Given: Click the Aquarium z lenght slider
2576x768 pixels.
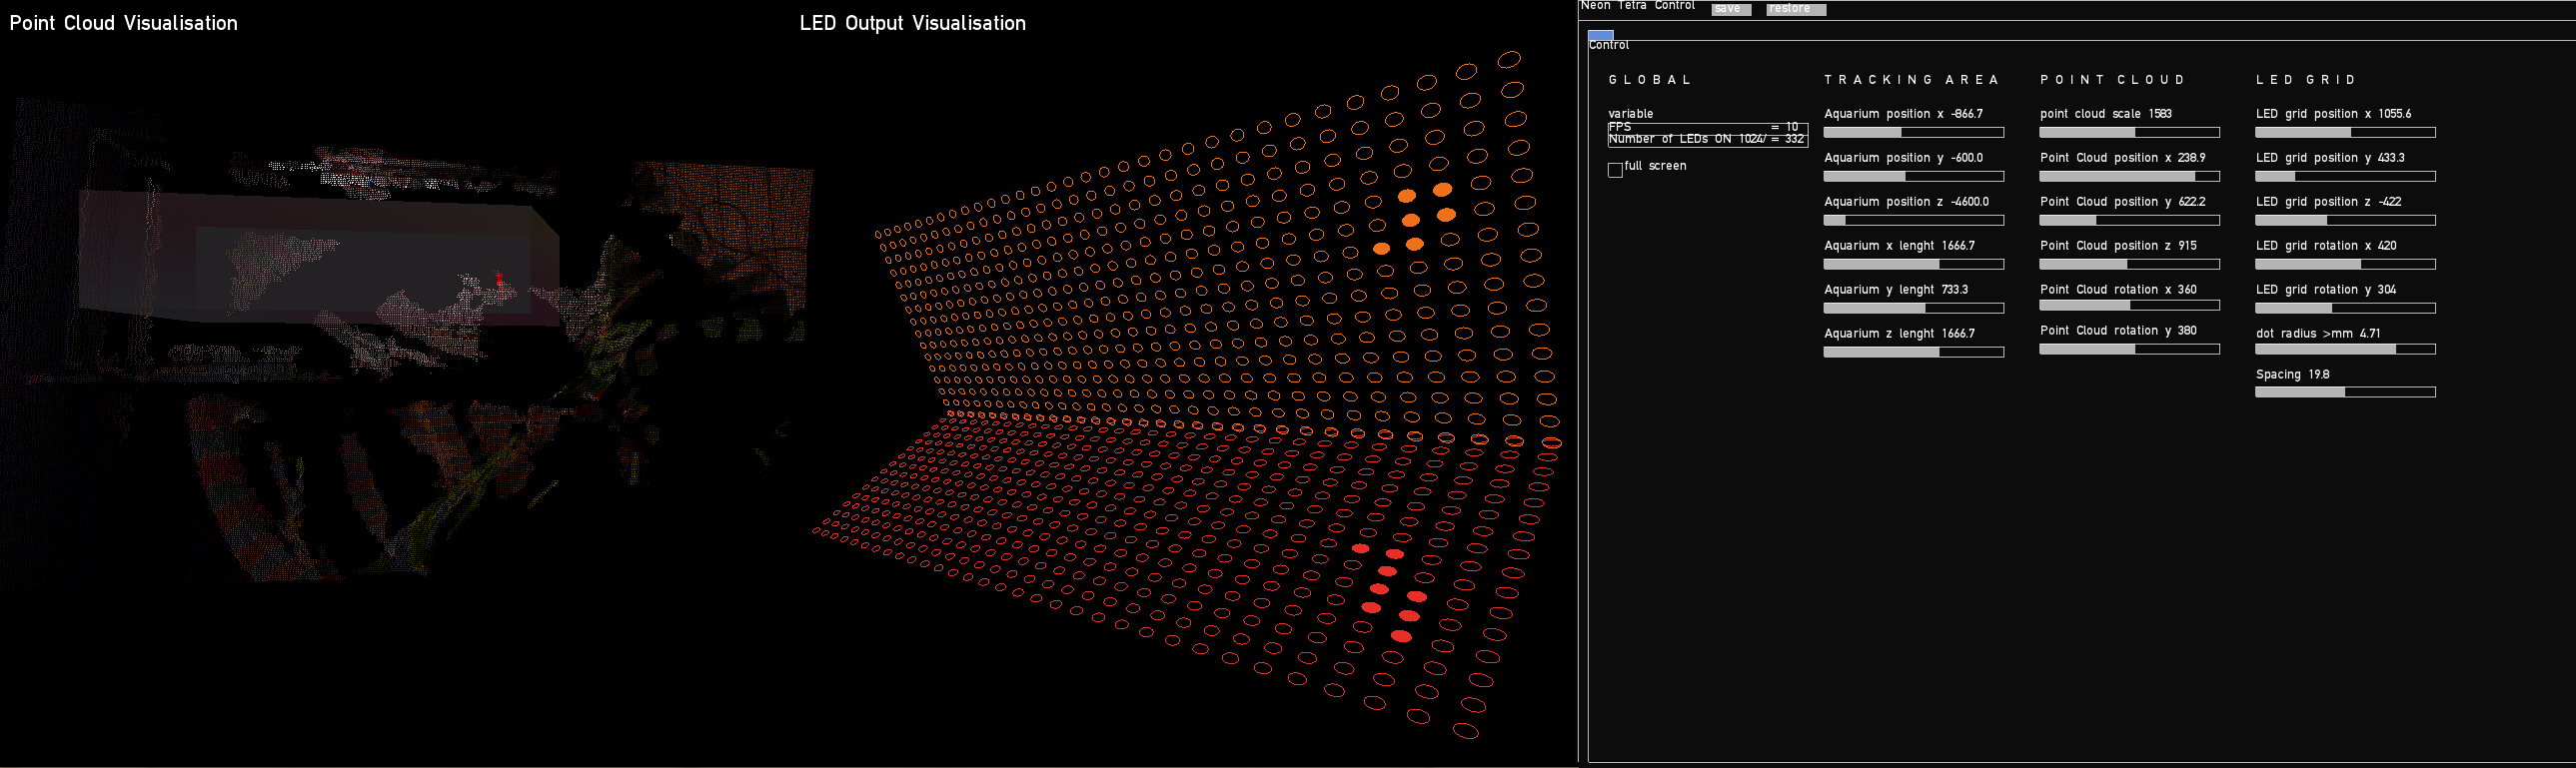Looking at the screenshot, I should pos(1913,352).
